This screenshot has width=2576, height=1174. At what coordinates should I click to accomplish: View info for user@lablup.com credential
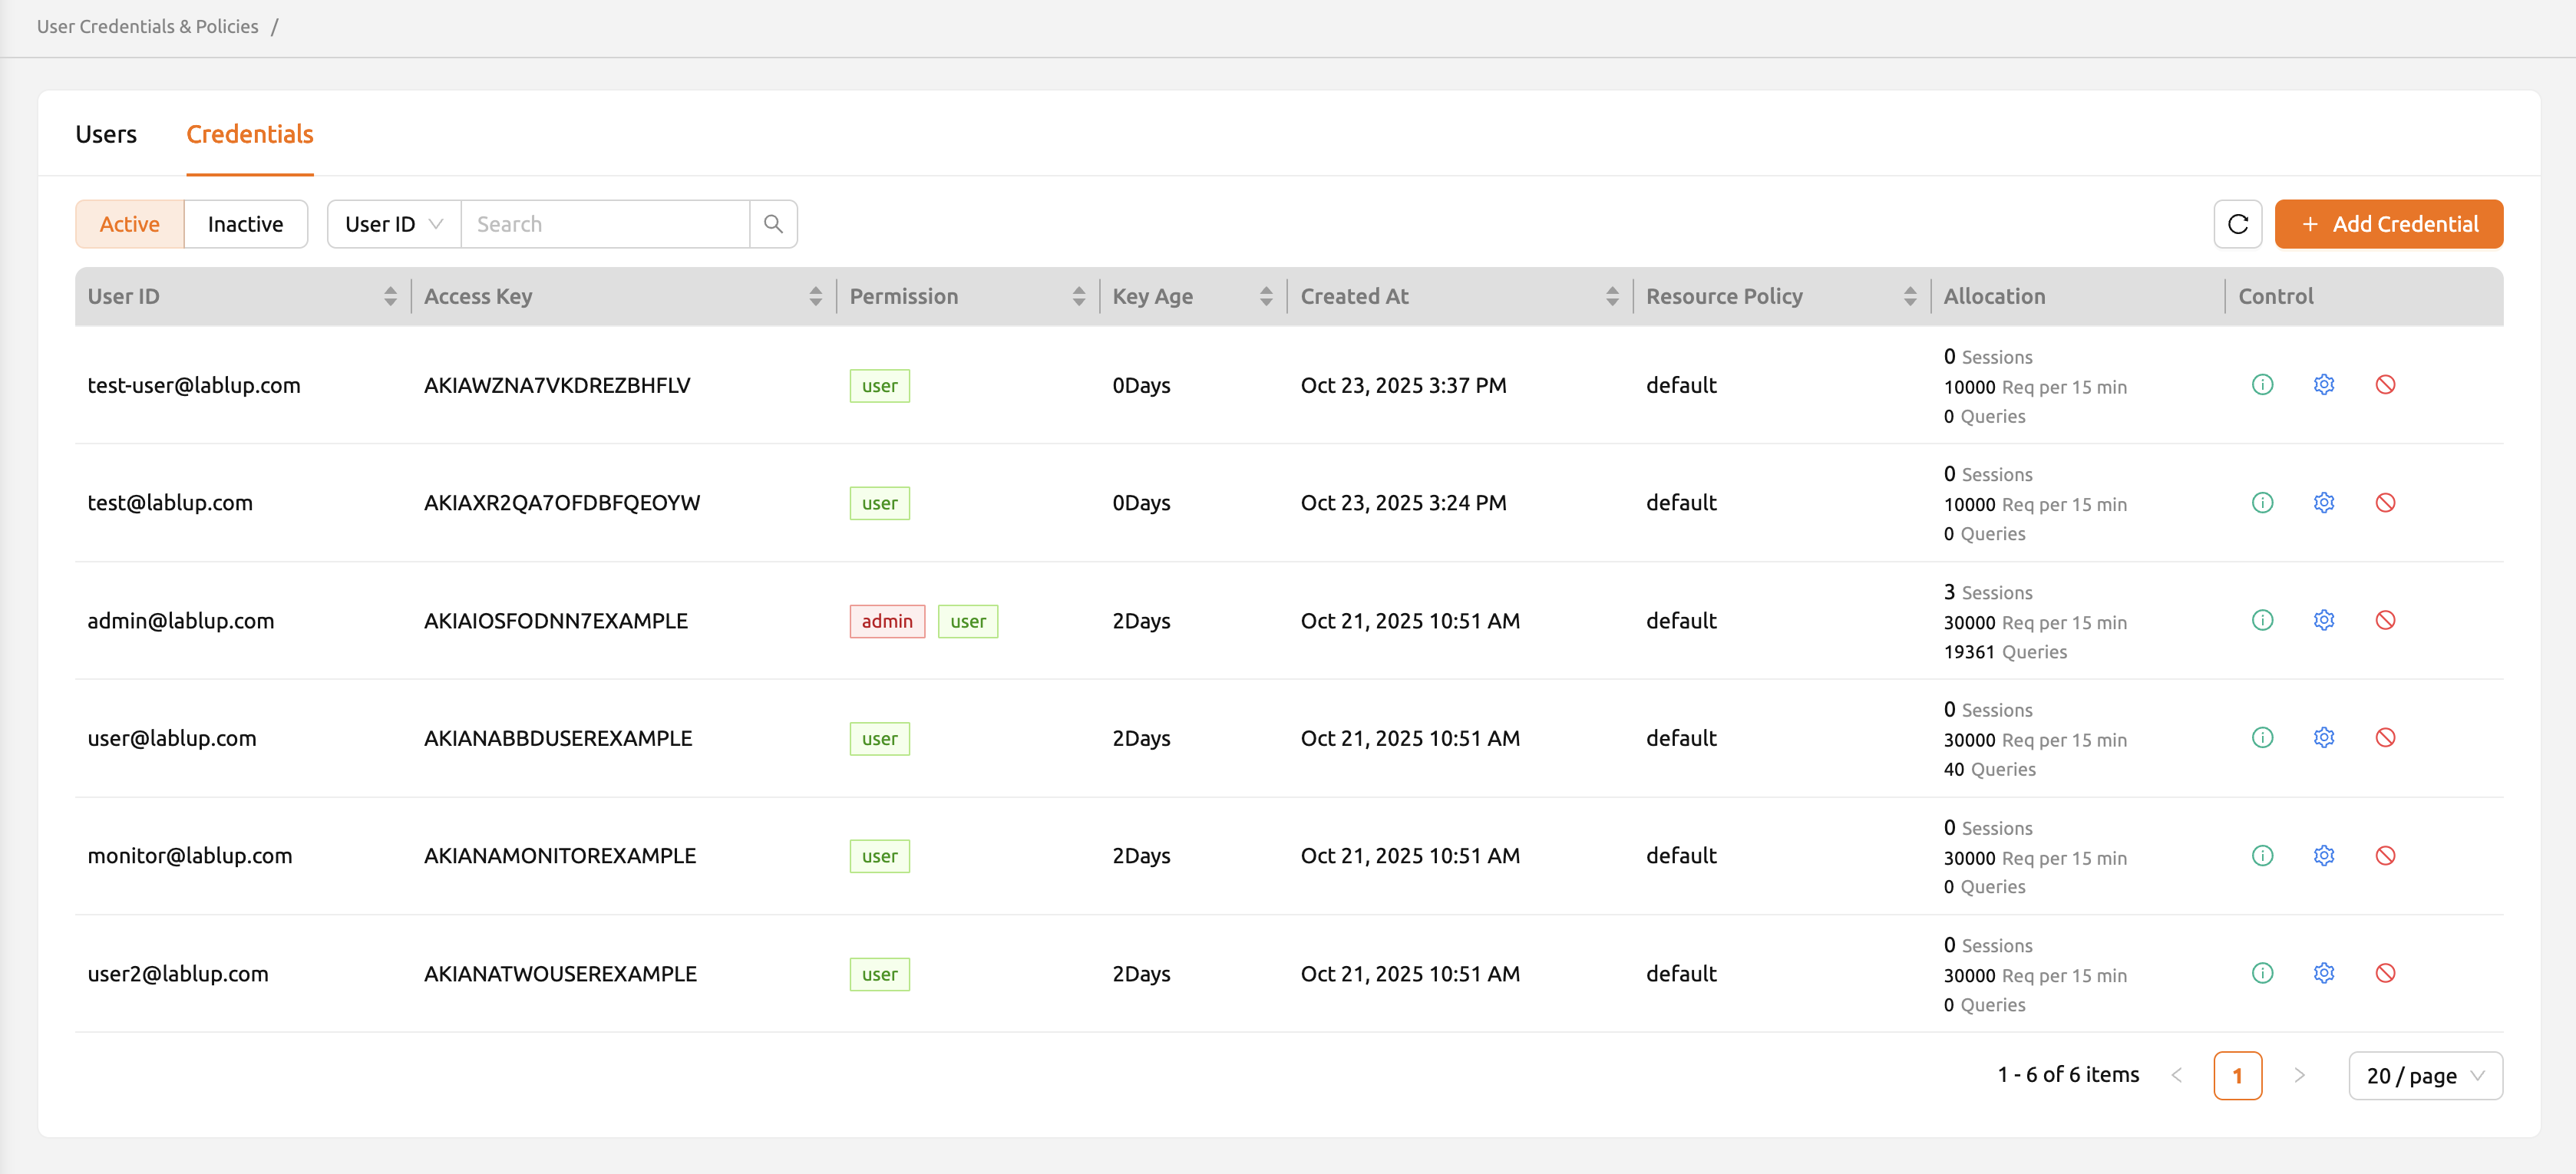coord(2262,737)
